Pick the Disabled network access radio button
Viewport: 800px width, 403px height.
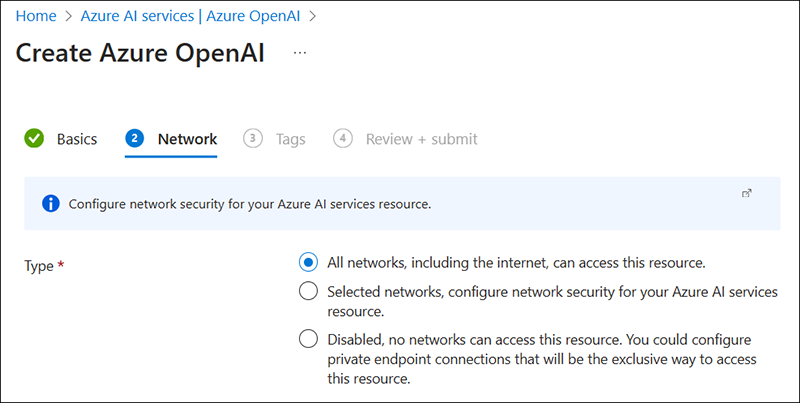(x=309, y=339)
